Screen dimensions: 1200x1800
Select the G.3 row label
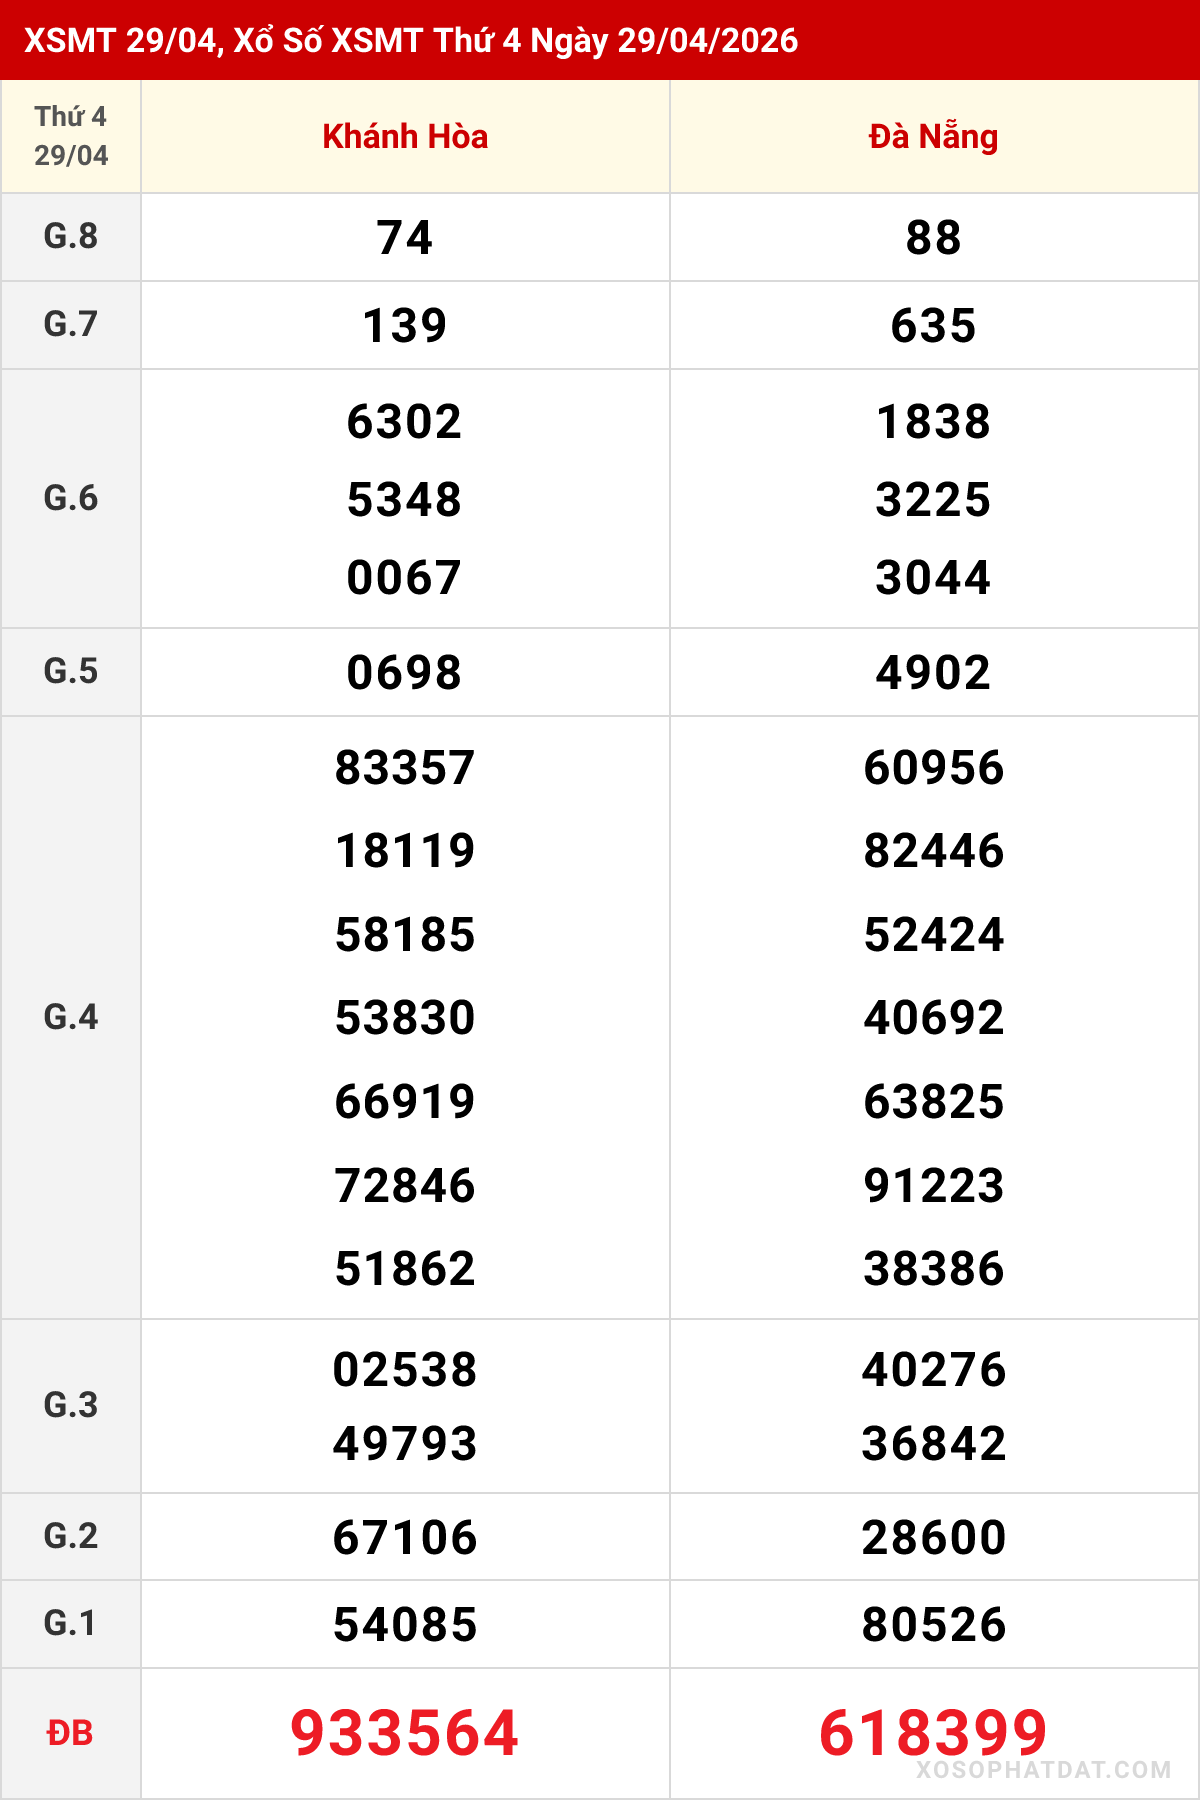pos(71,1405)
